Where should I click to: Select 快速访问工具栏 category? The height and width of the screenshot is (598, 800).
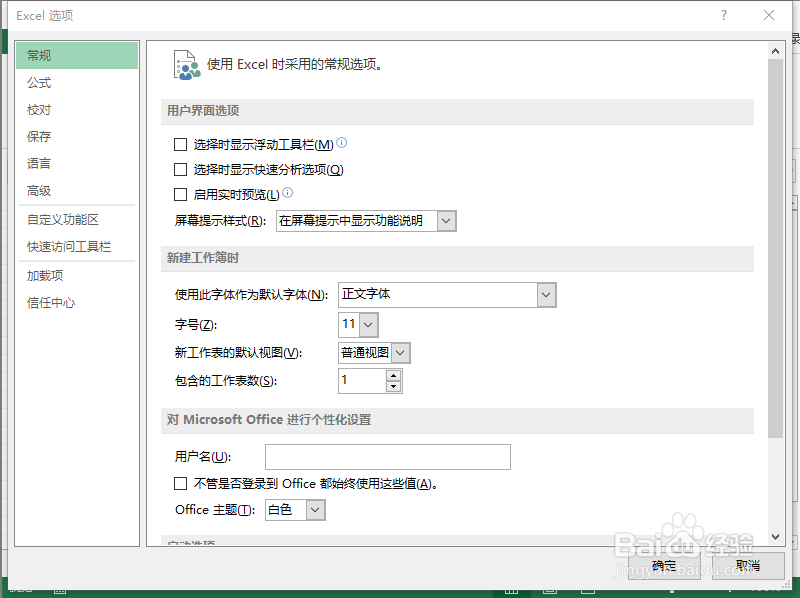(x=77, y=246)
